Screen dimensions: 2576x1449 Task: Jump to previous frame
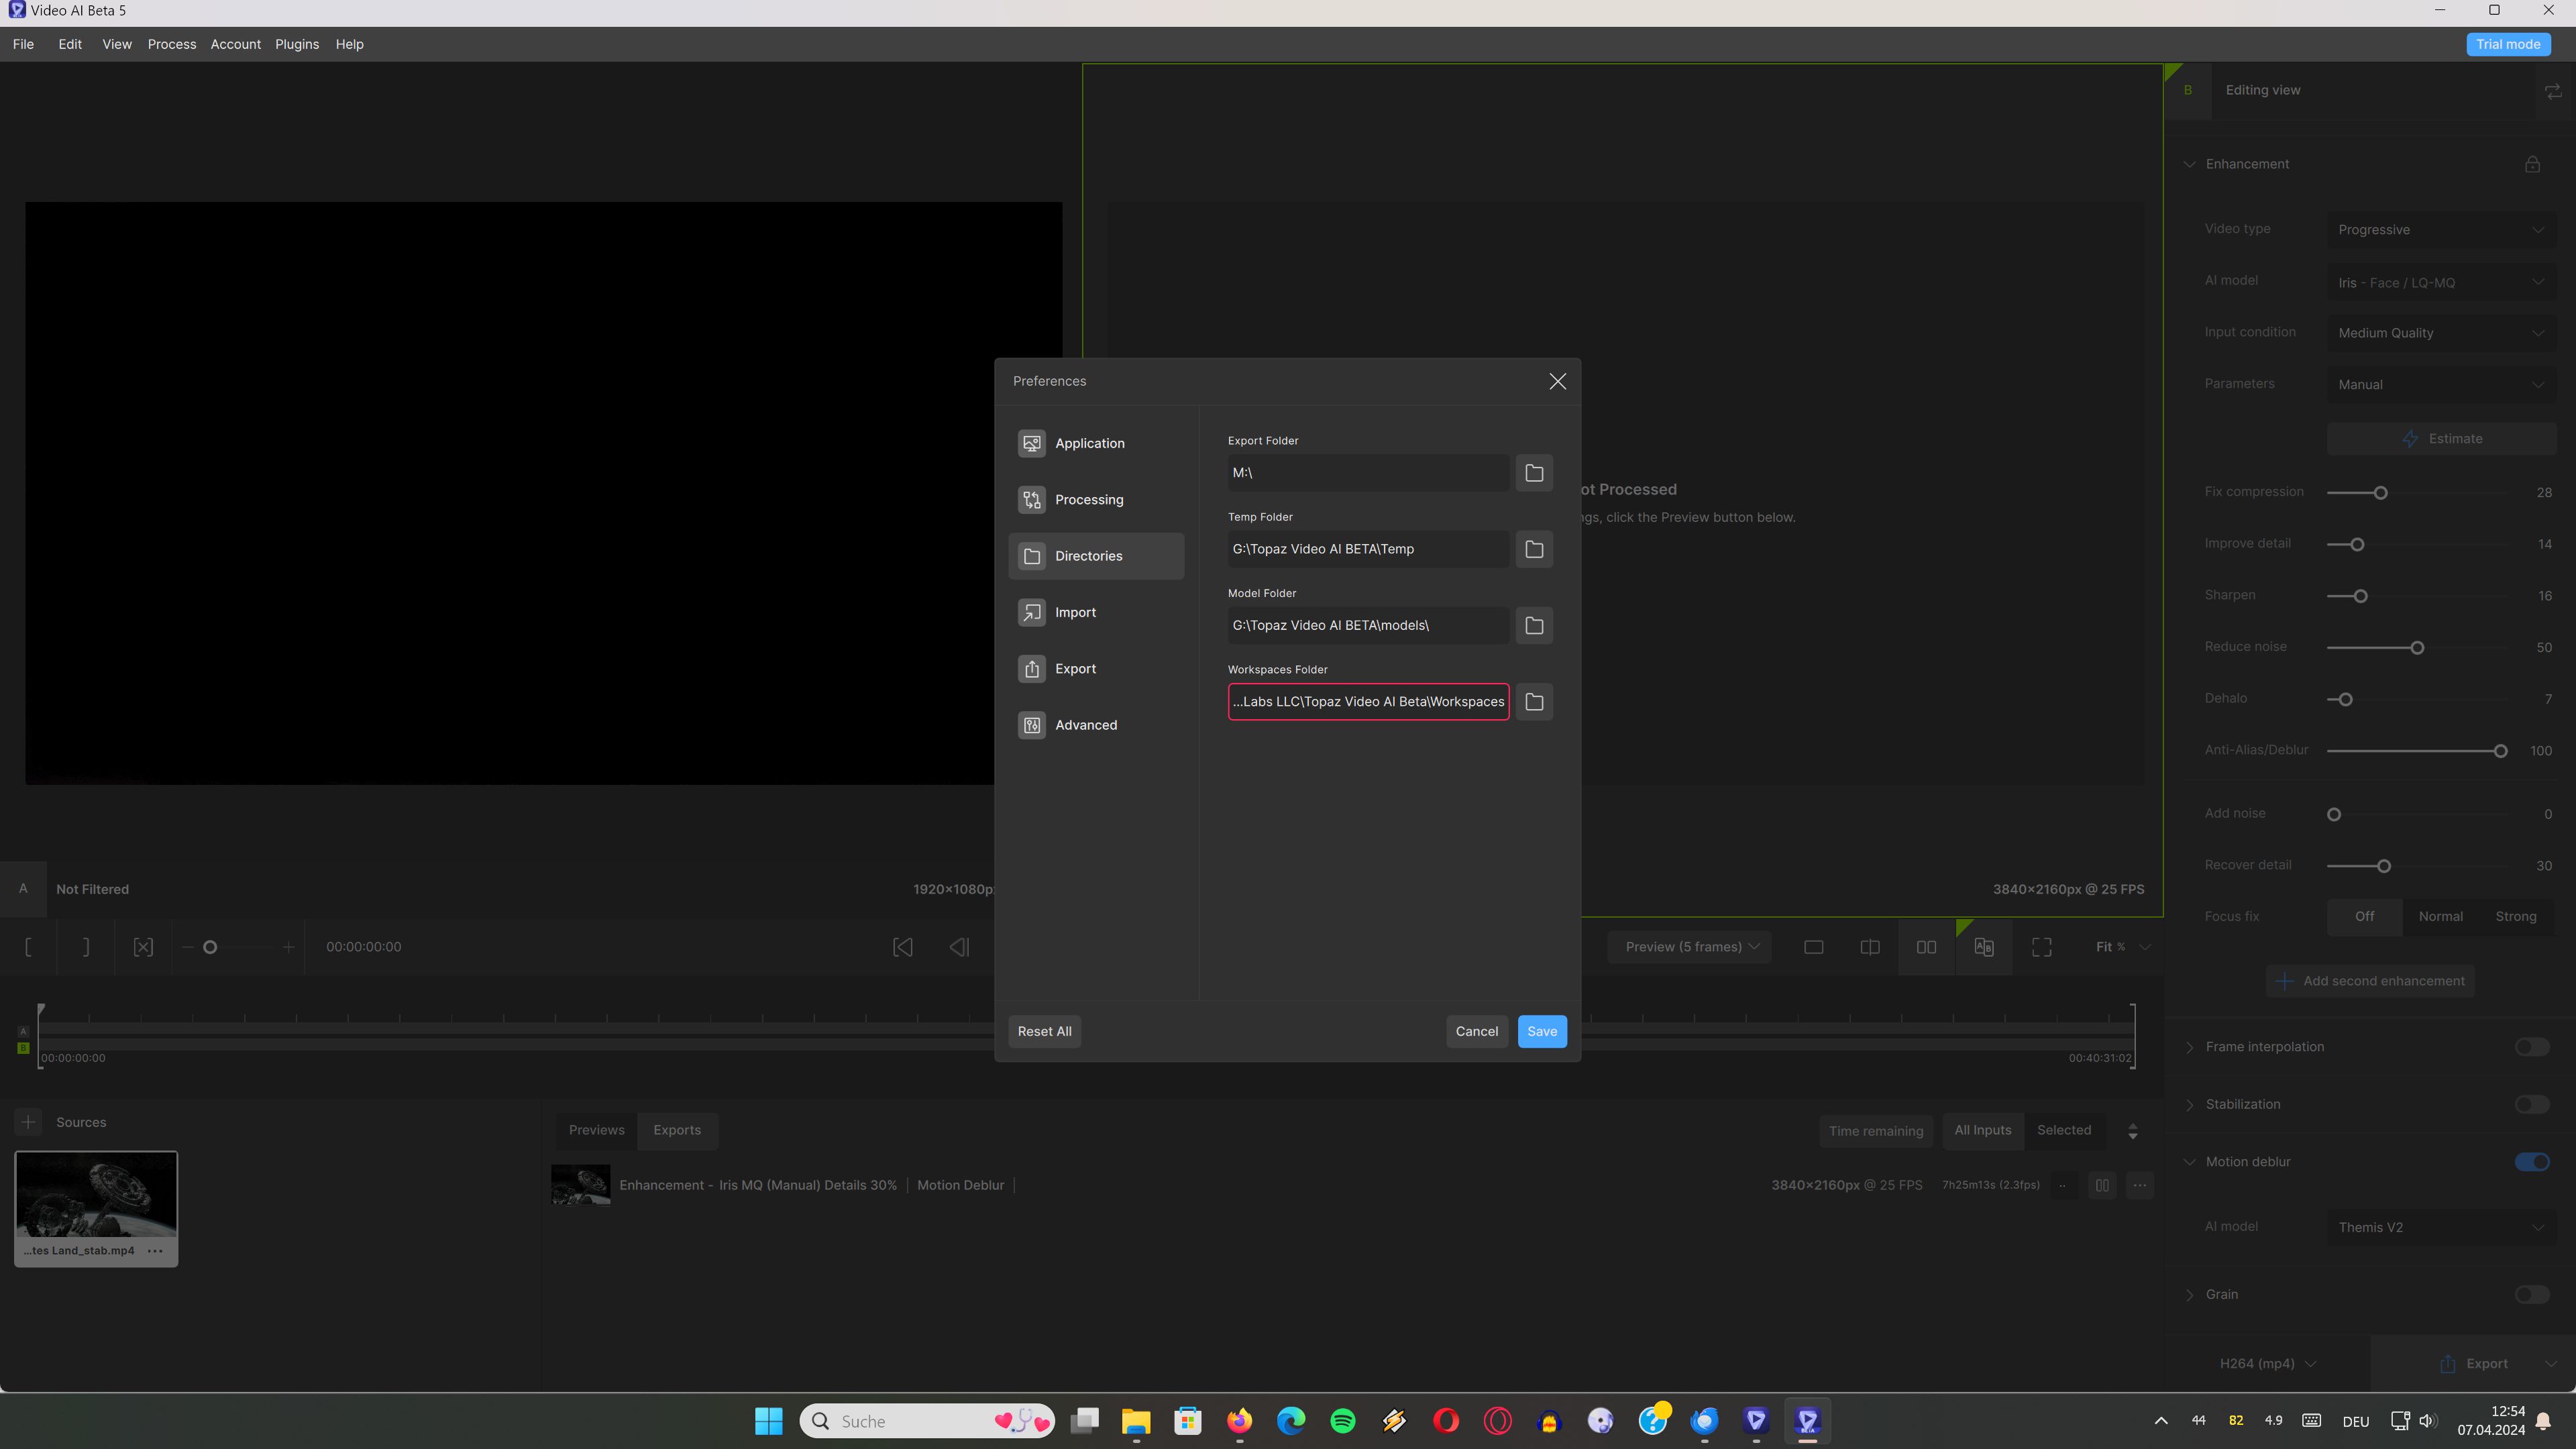click(959, 947)
